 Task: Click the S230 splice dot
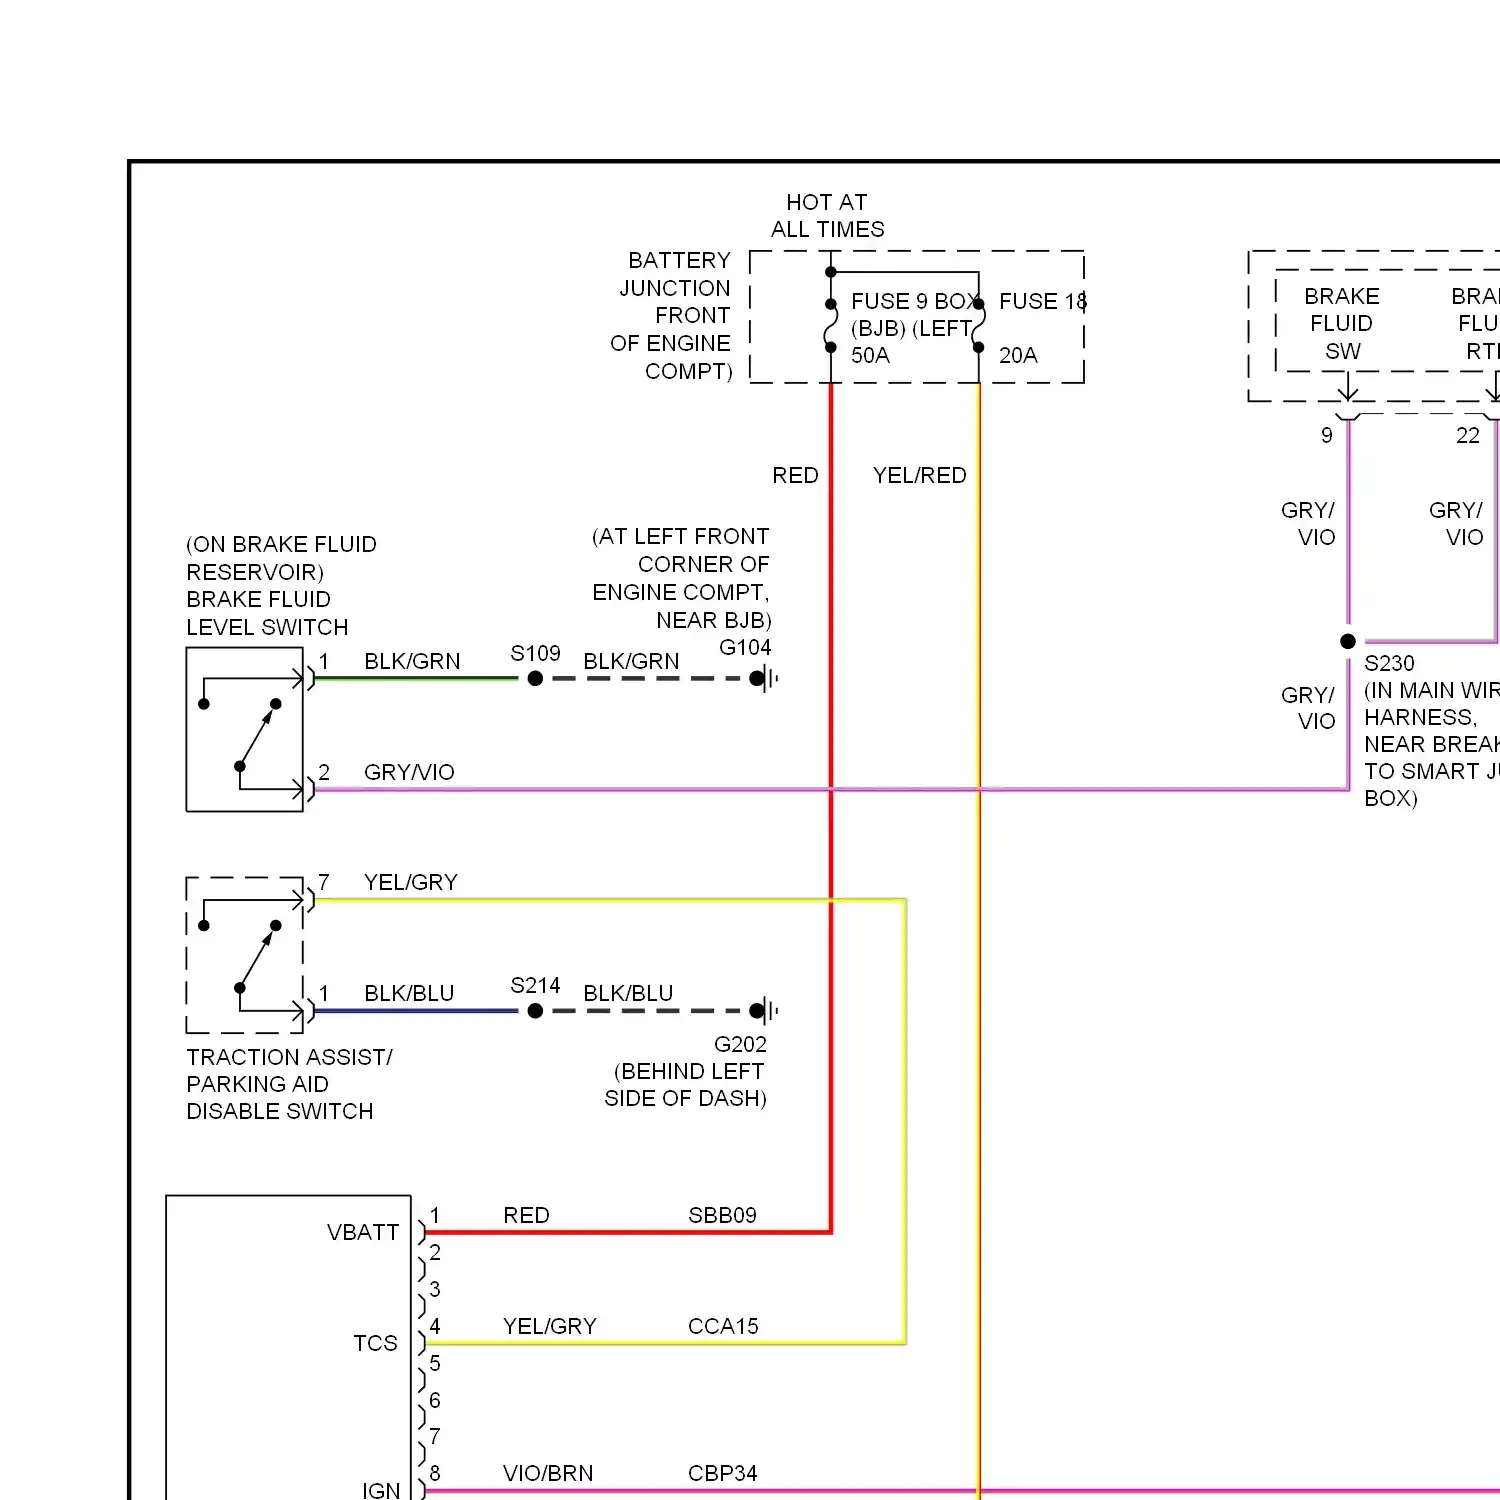tap(1348, 641)
